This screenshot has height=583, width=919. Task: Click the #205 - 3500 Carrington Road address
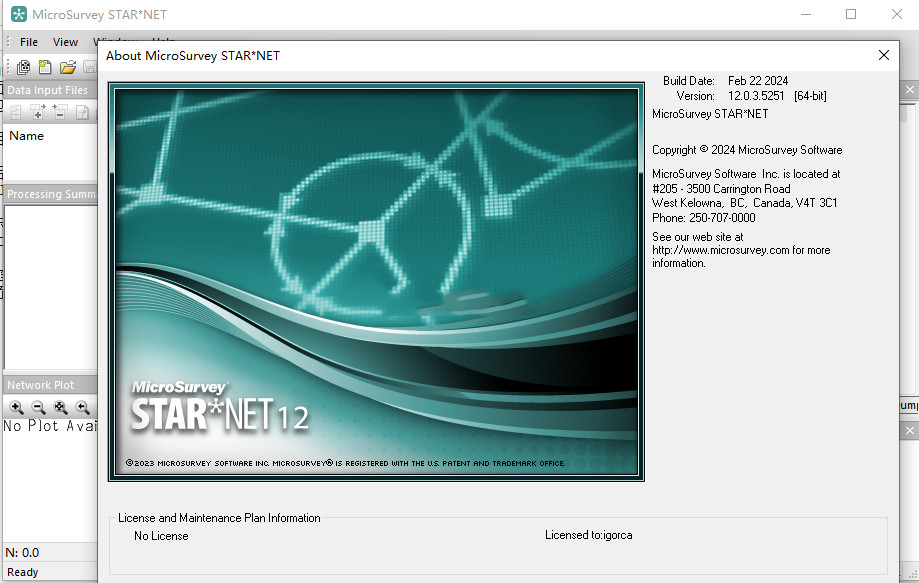pyautogui.click(x=721, y=189)
